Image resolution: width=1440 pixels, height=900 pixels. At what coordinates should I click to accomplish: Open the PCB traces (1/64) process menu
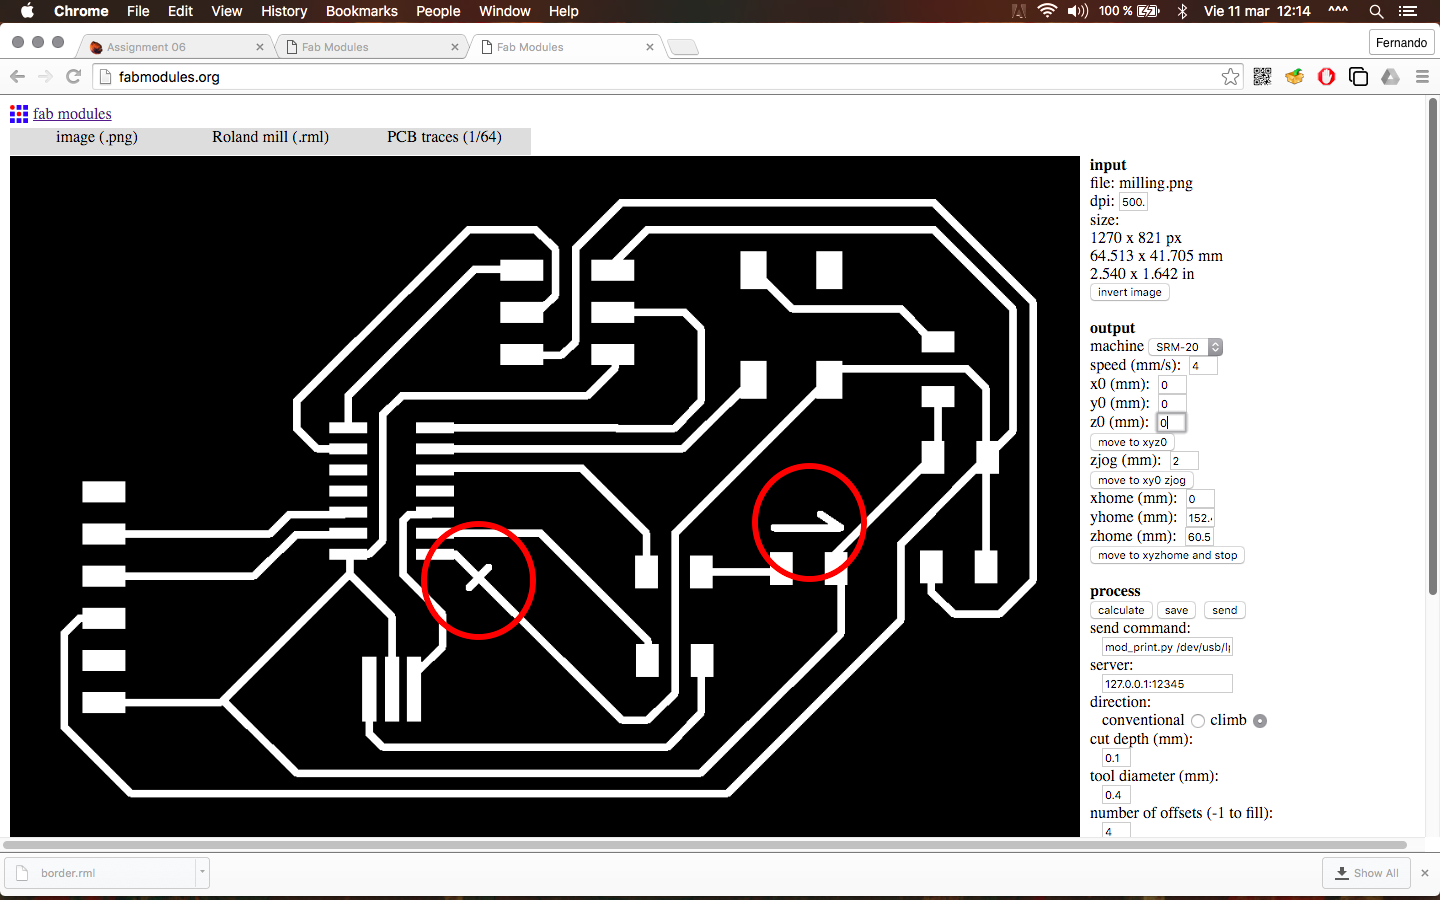[444, 137]
